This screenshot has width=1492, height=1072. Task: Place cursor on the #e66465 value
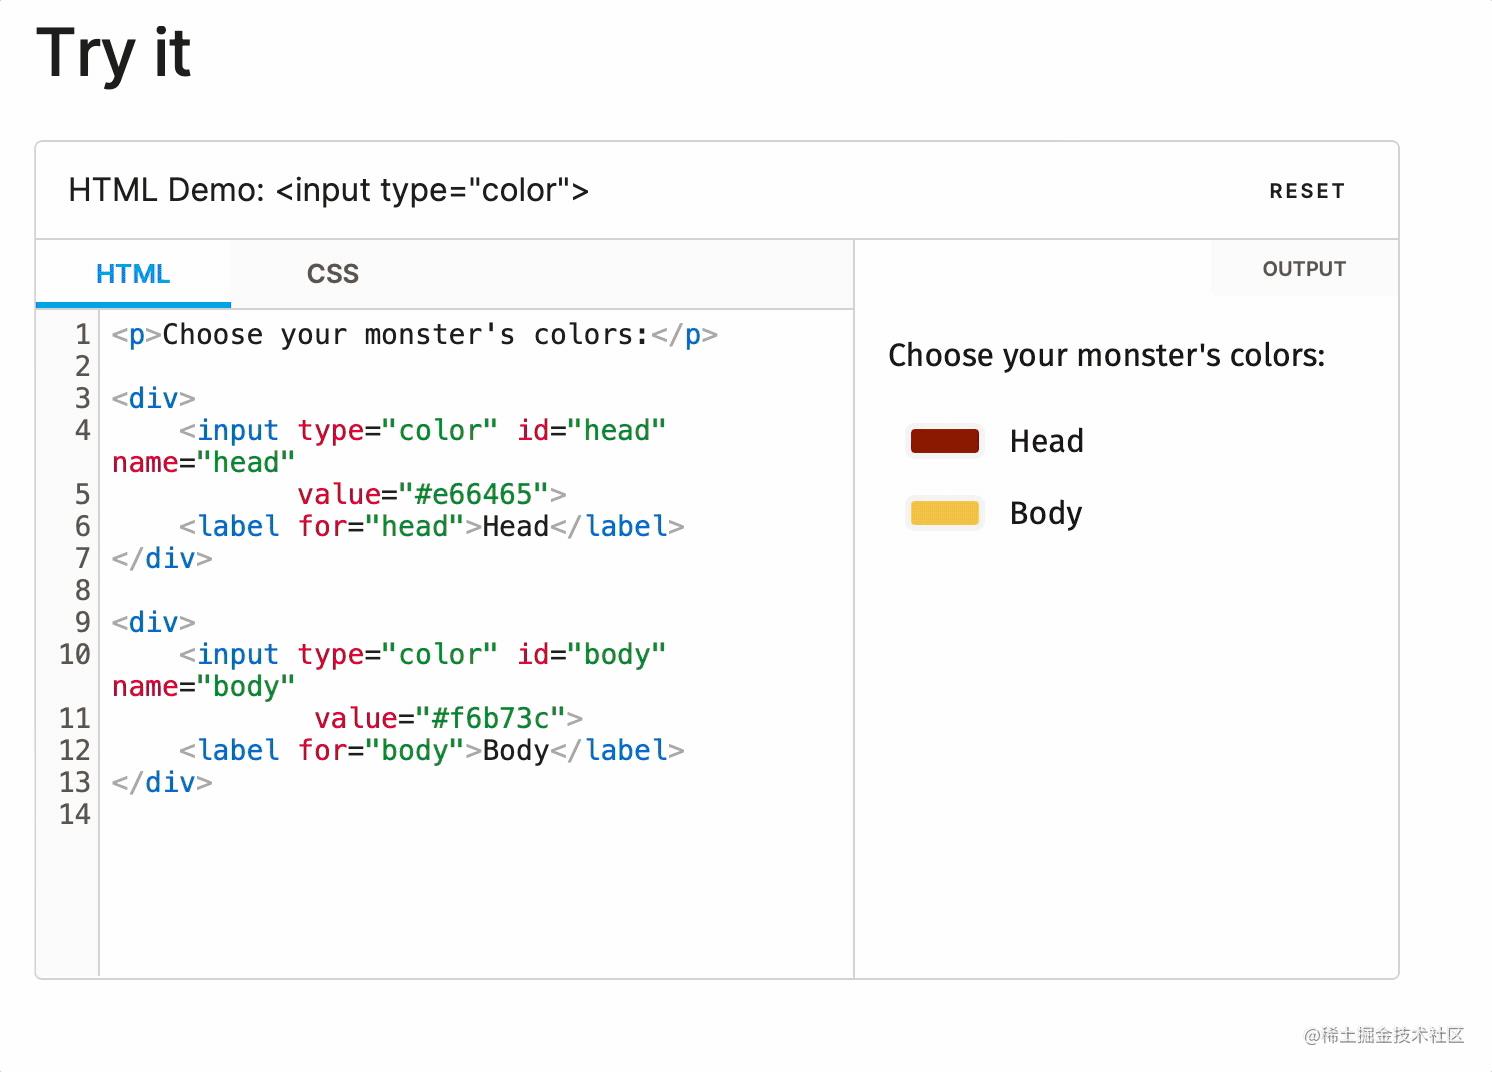click(480, 494)
